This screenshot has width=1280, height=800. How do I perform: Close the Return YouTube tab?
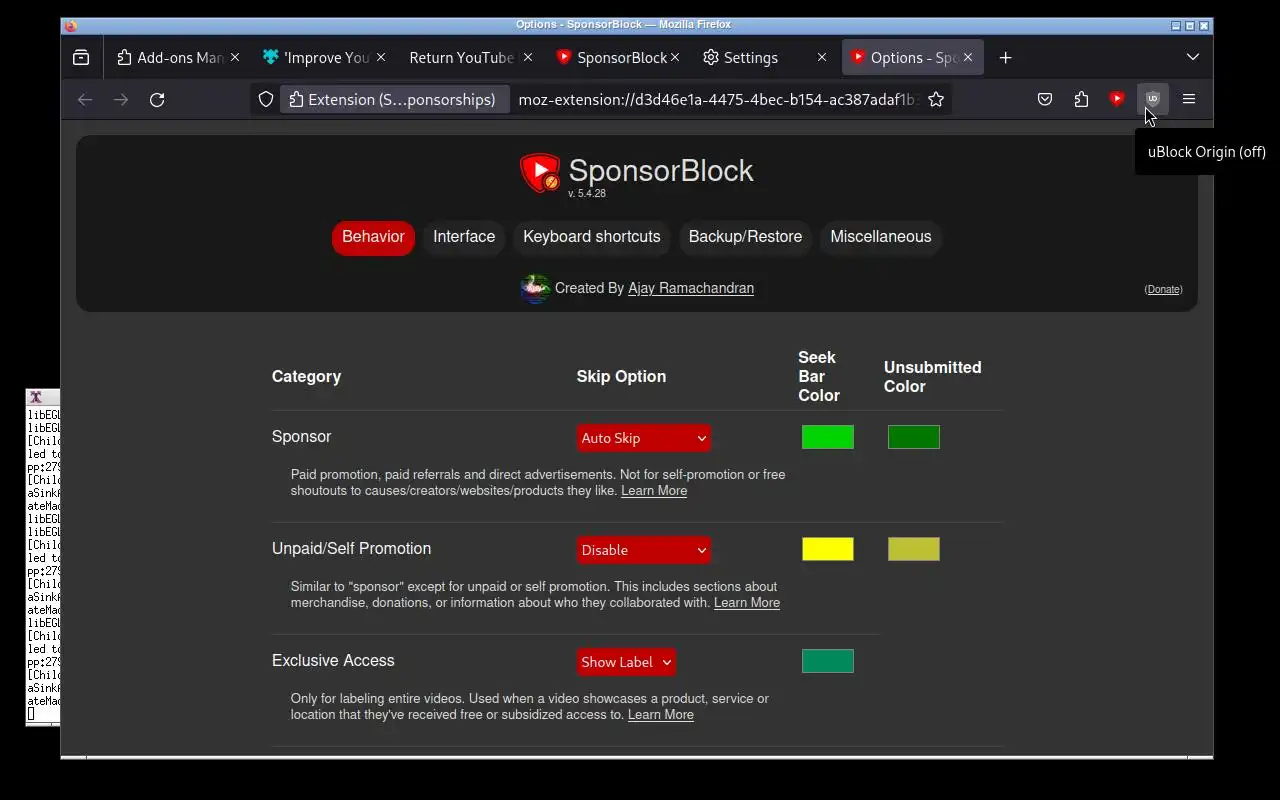[x=528, y=58]
